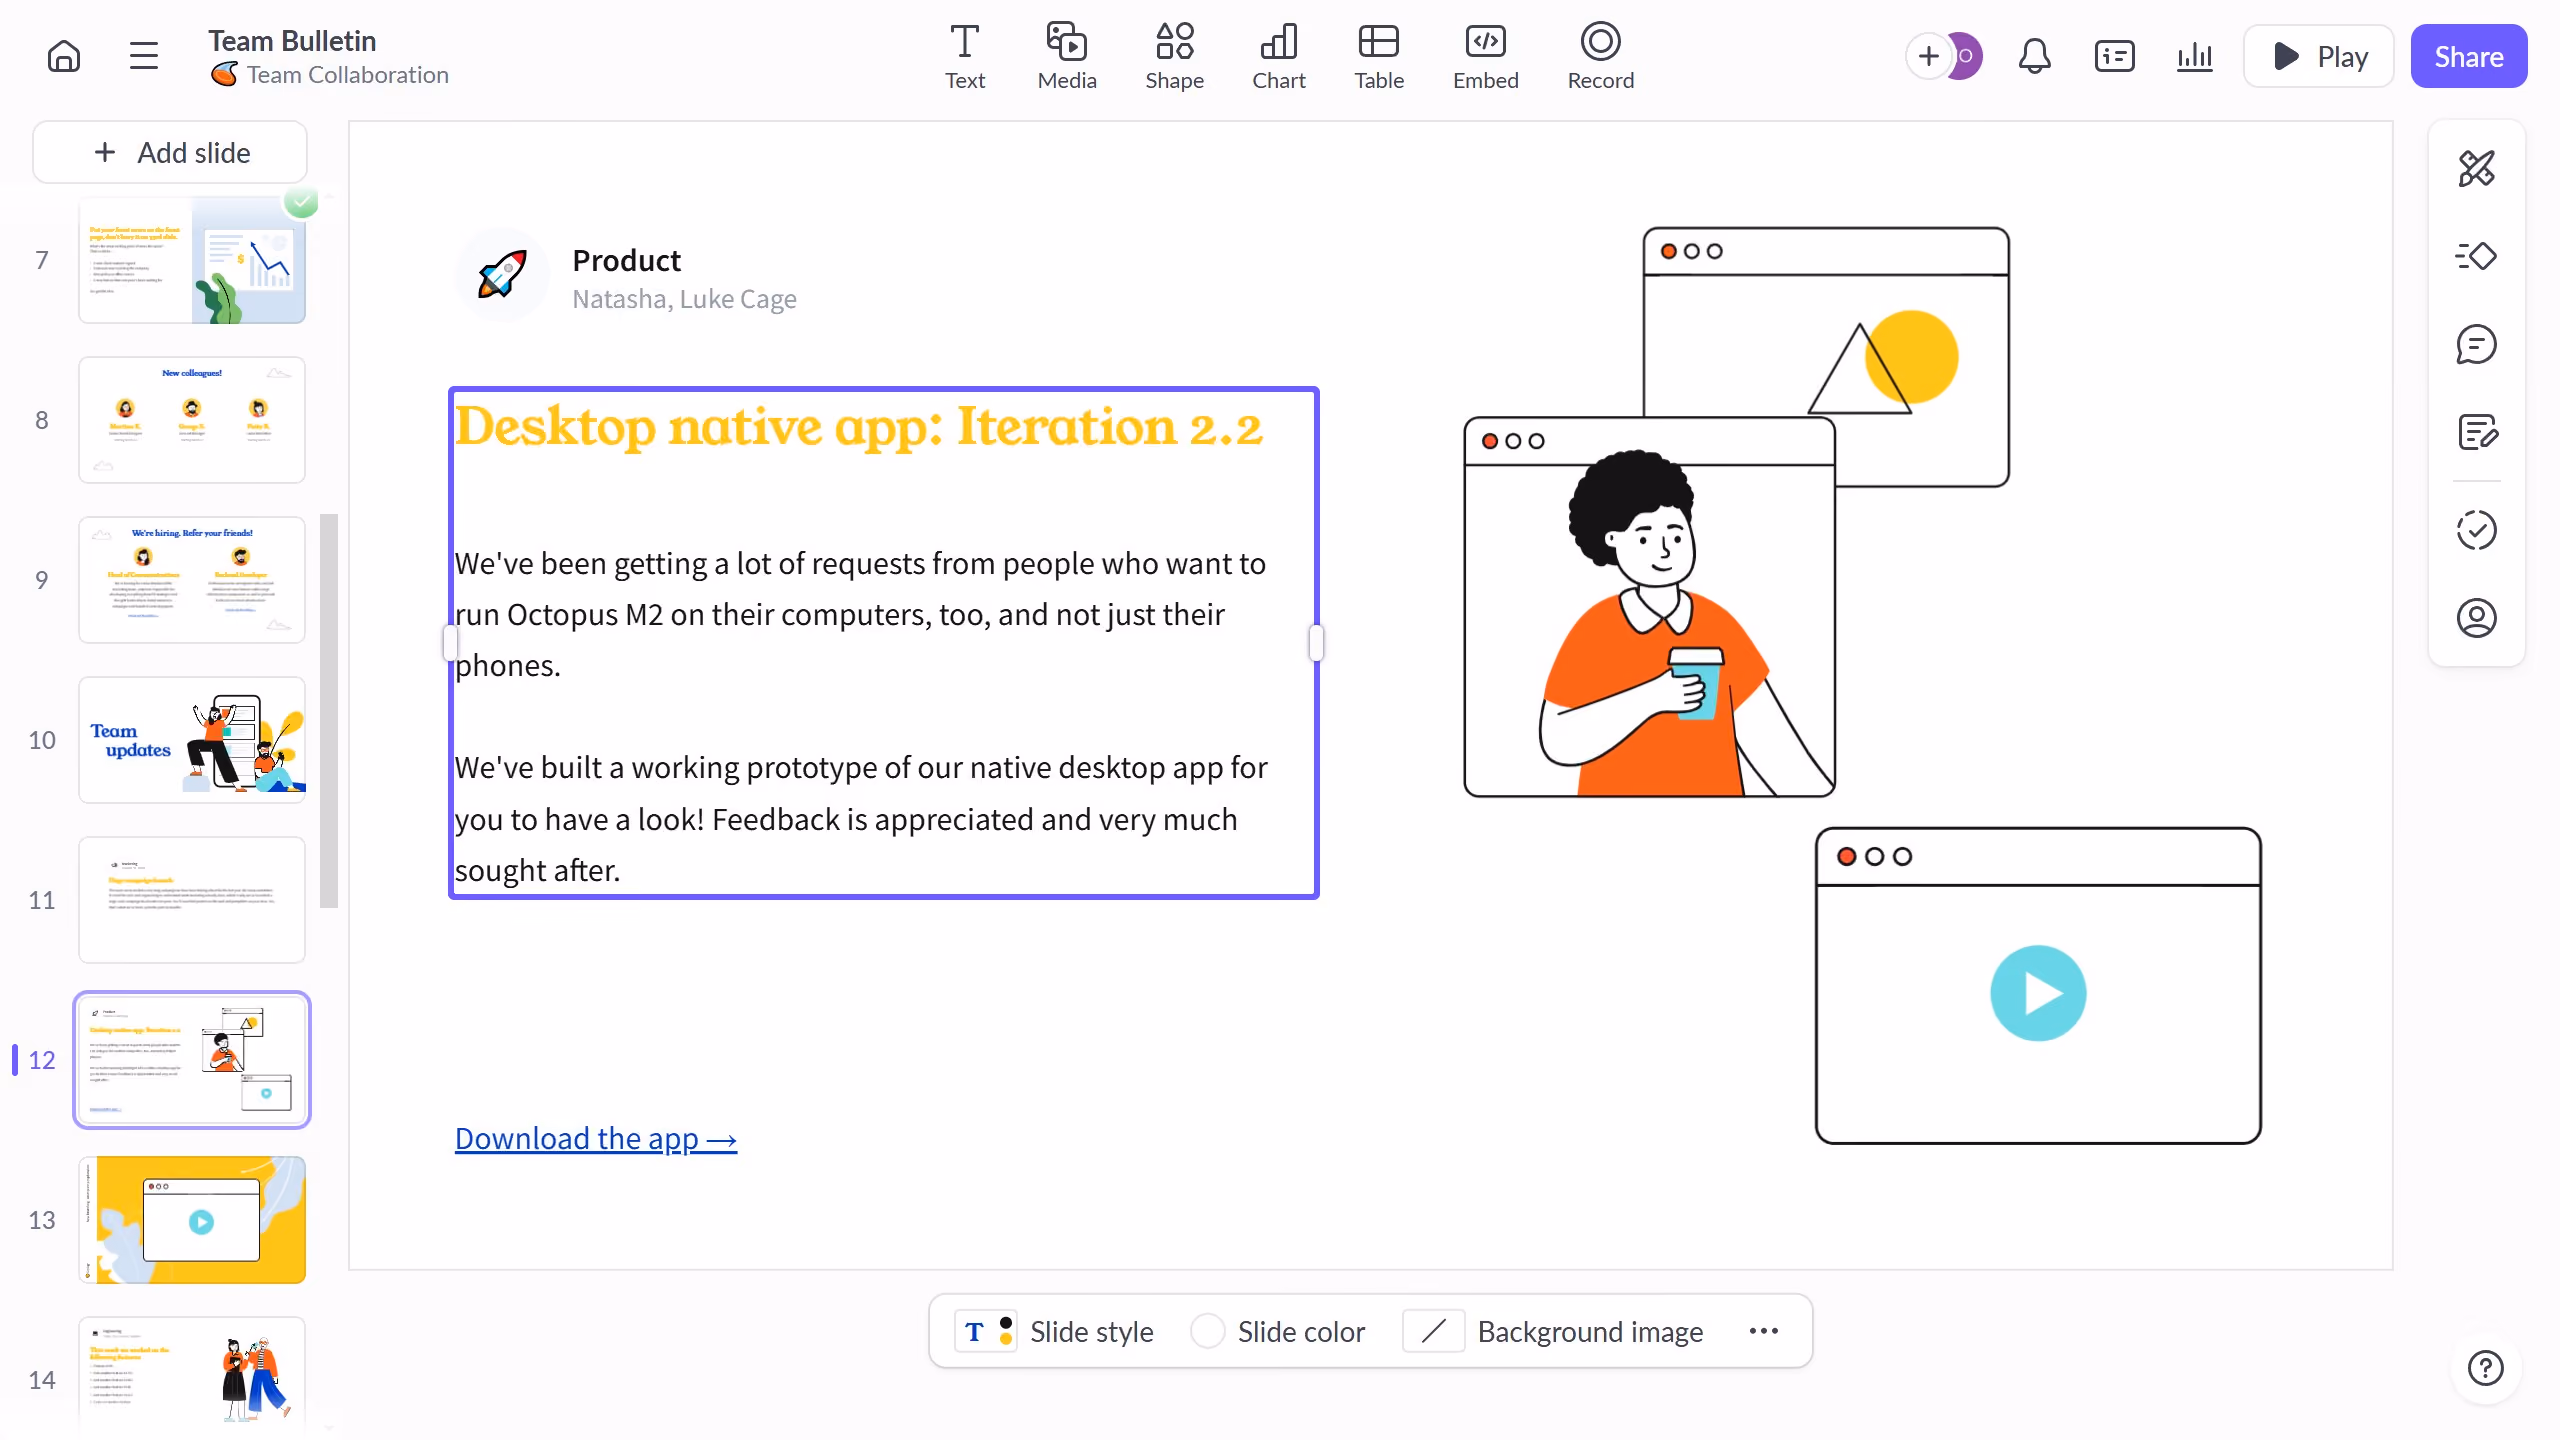This screenshot has width=2560, height=1440.
Task: Click the Team Bulletin title
Action: tap(292, 41)
